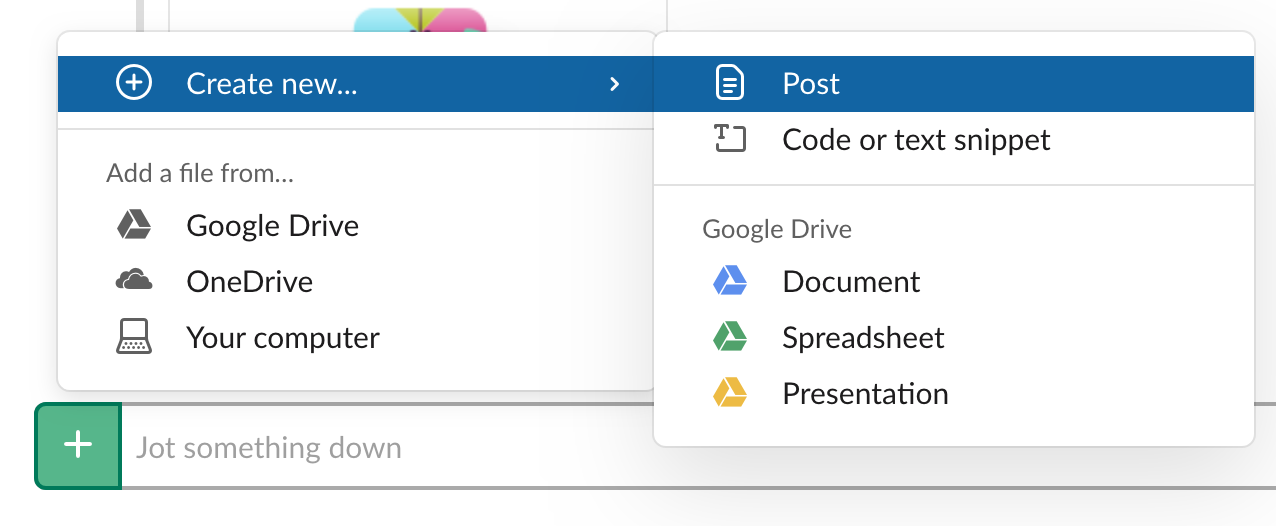Create a new Google Drive Spreadsheet
This screenshot has width=1276, height=526.
tap(863, 338)
